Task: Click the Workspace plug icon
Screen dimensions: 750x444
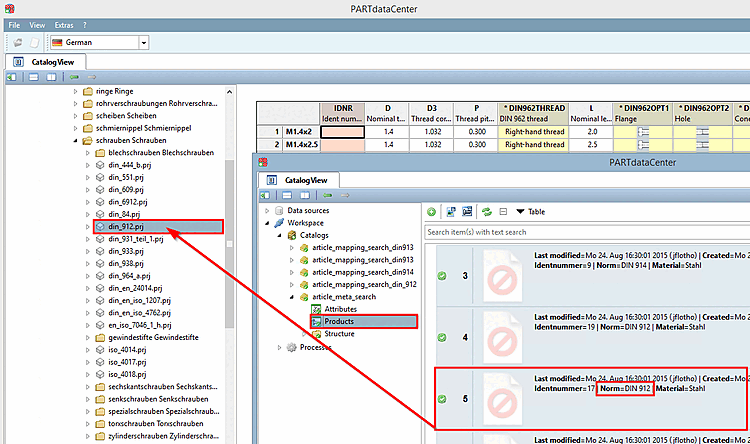Action: pyautogui.click(x=279, y=223)
